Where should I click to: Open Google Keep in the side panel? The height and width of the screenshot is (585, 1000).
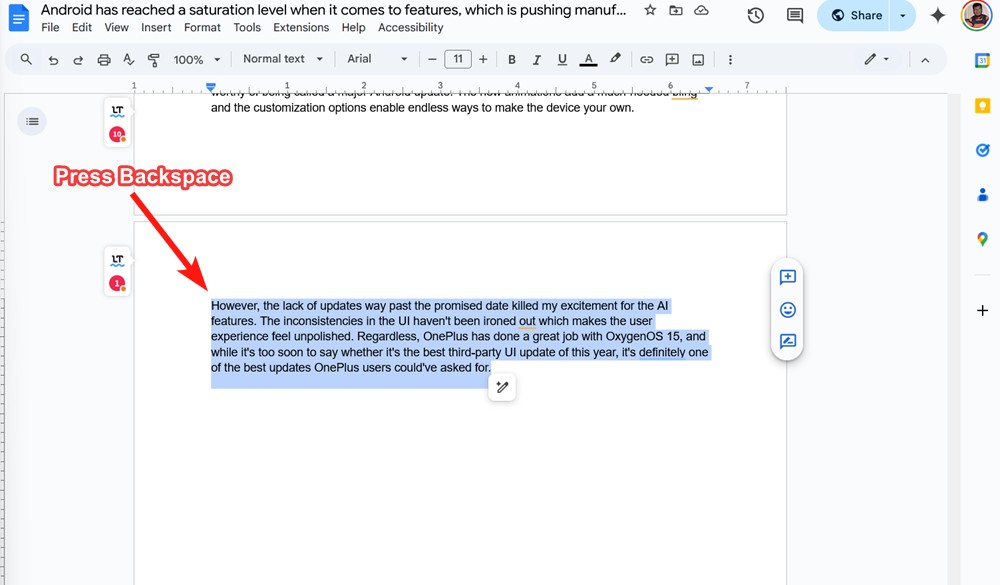pos(982,104)
